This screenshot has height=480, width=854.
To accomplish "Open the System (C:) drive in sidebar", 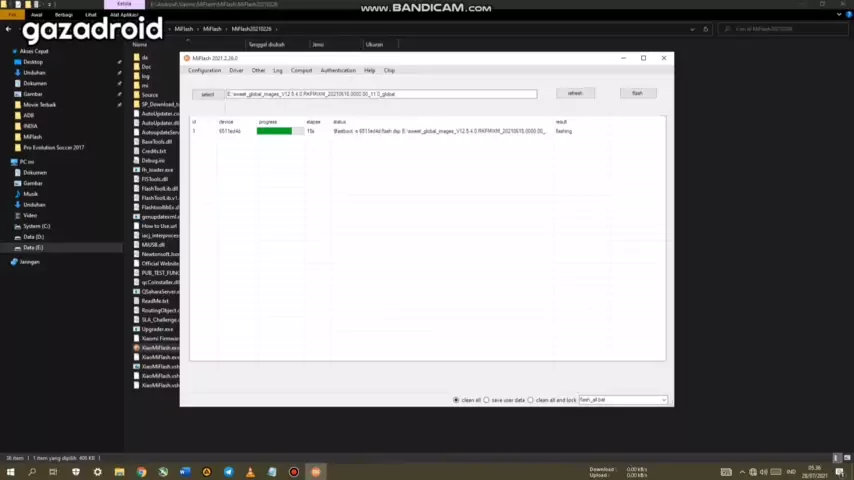I will [x=36, y=226].
